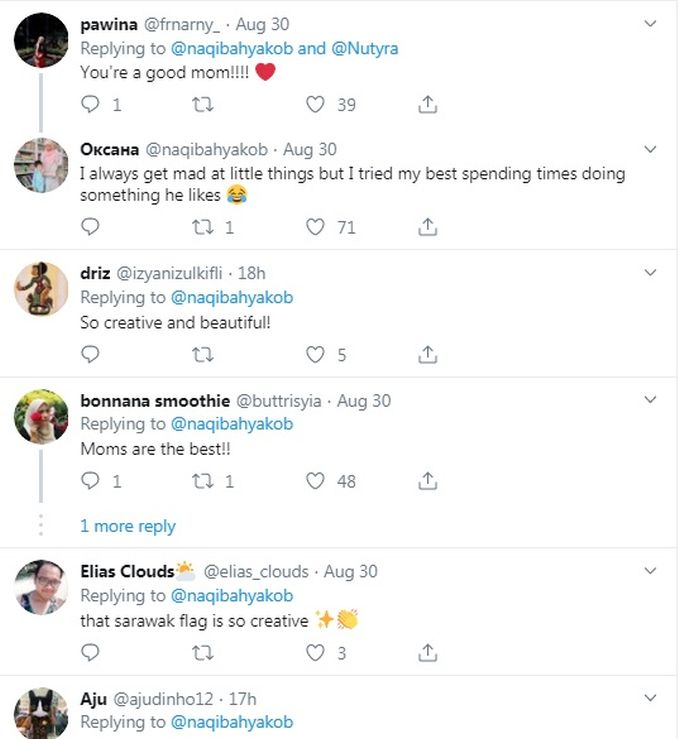680x739 pixels.
Task: Share Elias Clouds' sarawak flag tweet
Action: tap(428, 653)
